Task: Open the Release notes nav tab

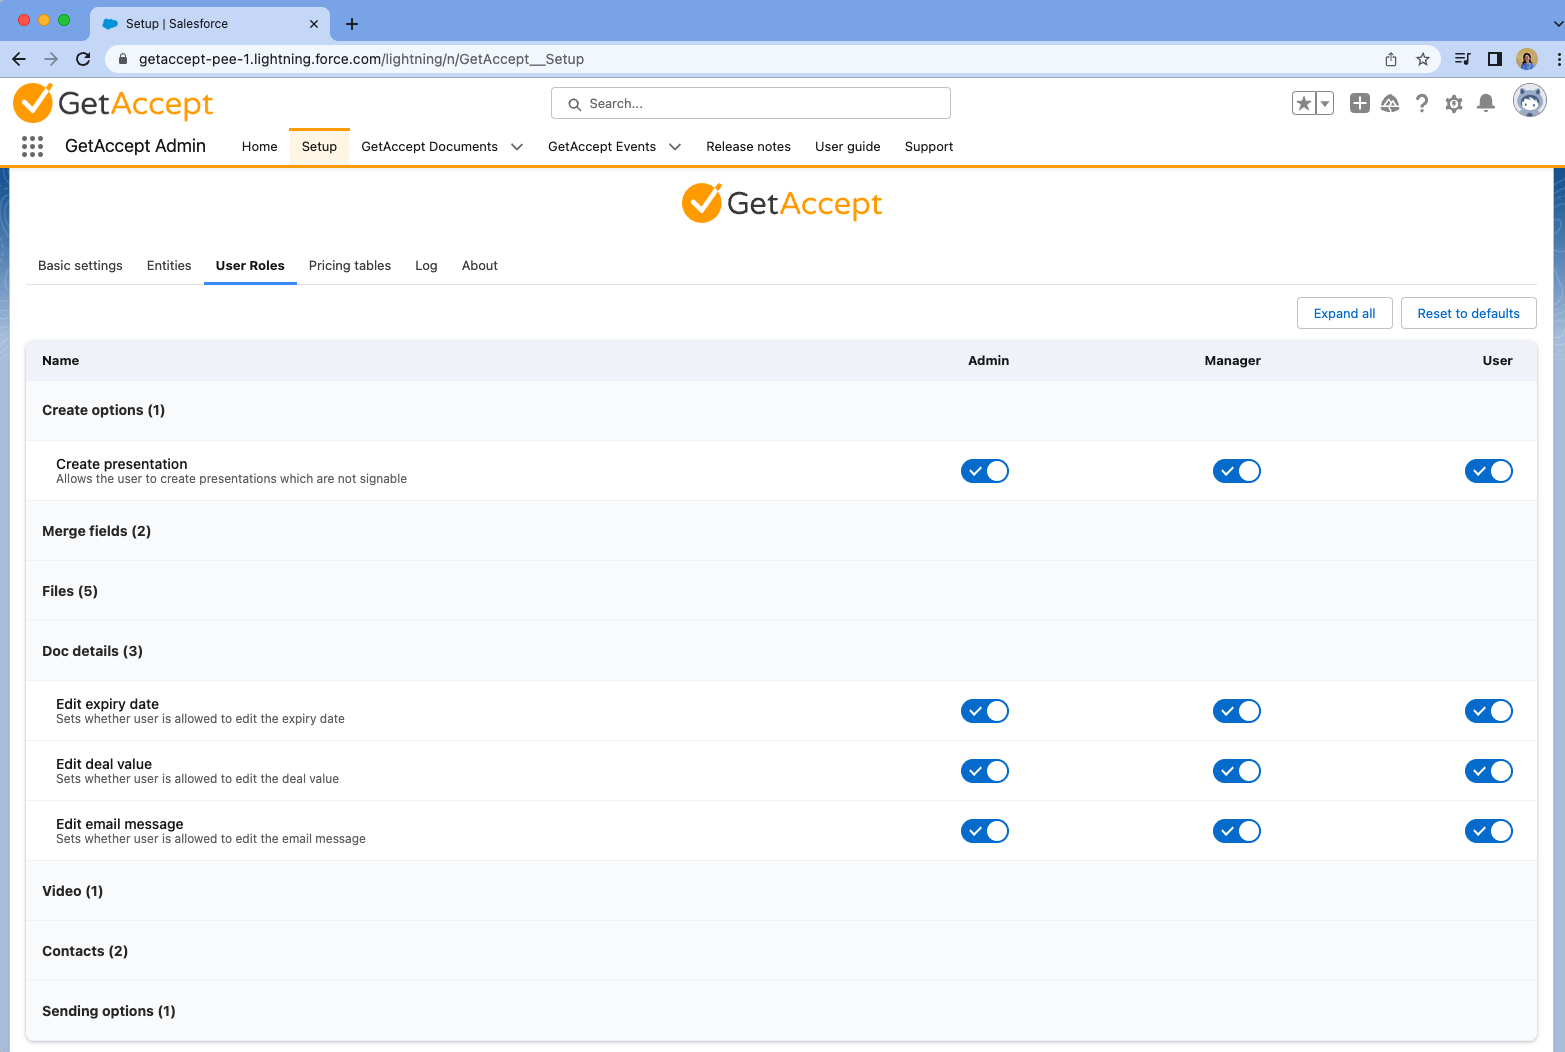Action: (748, 146)
